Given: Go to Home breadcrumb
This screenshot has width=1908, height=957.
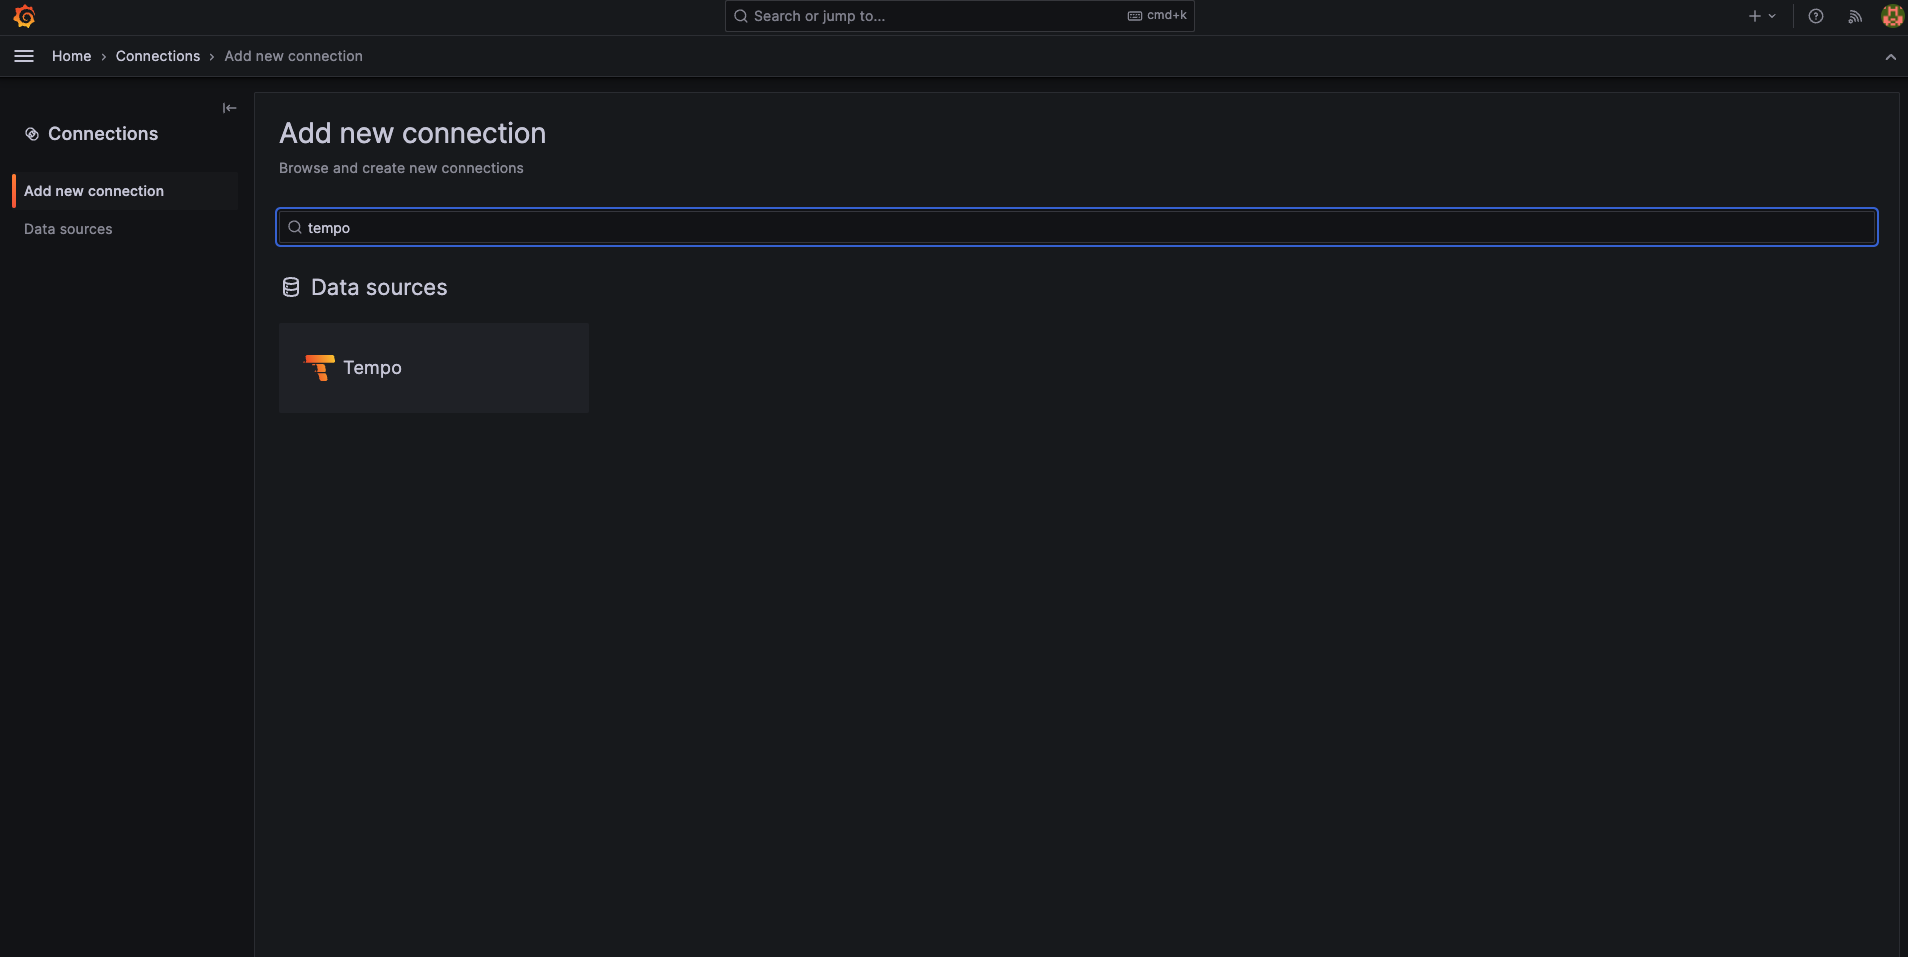Looking at the screenshot, I should (x=71, y=56).
